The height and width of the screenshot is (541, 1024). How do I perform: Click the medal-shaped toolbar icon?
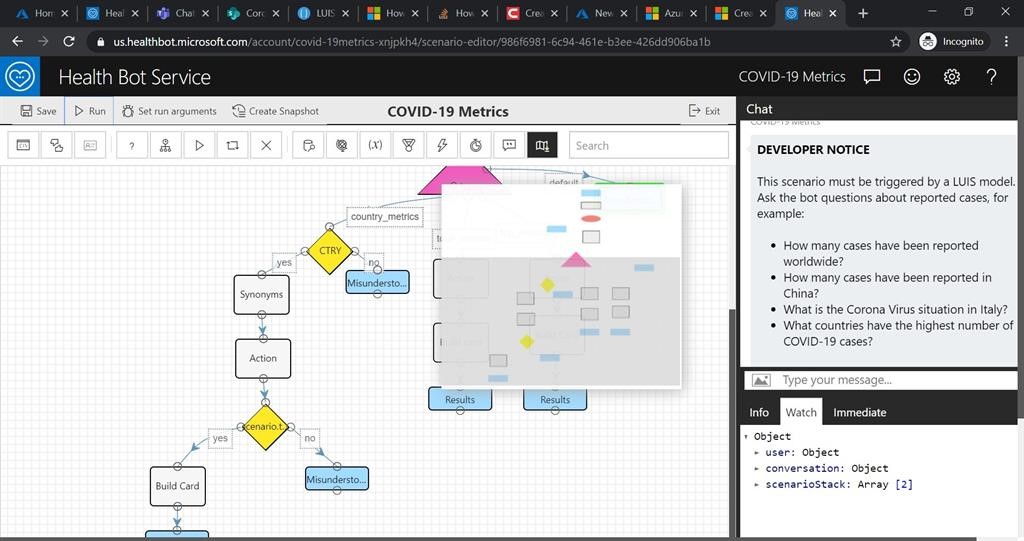[409, 145]
